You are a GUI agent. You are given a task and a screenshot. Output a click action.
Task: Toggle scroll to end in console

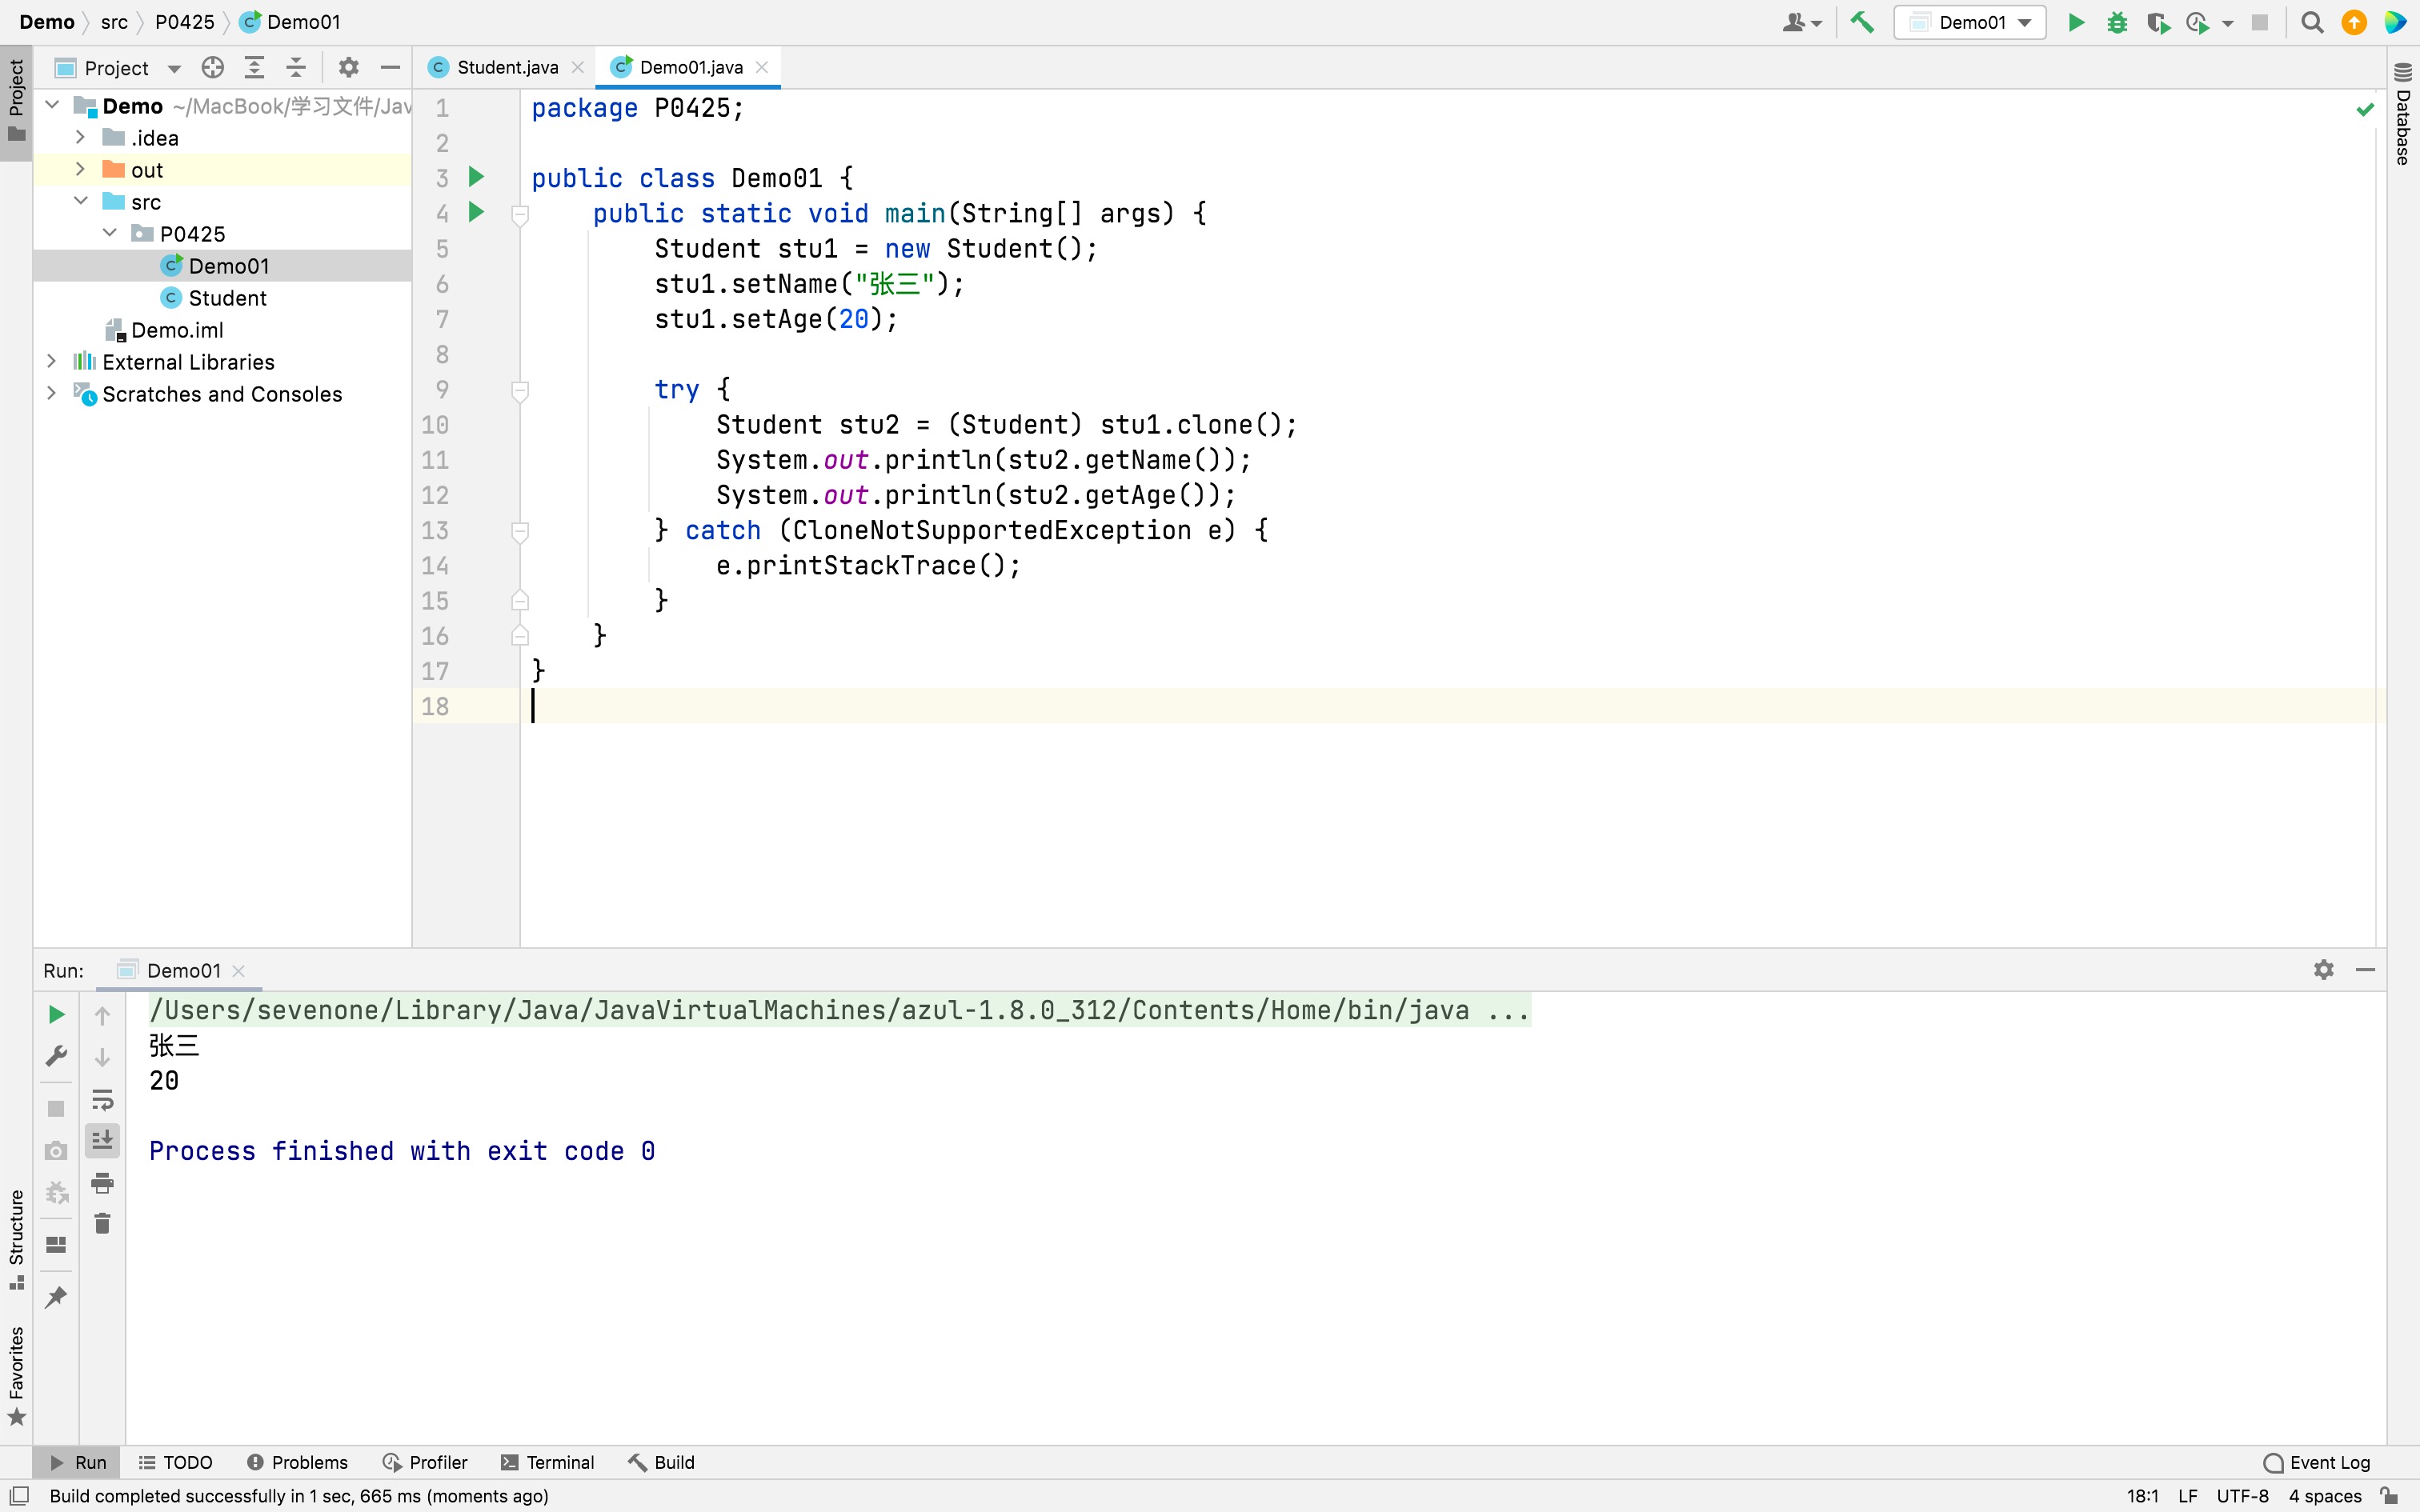[x=102, y=1140]
